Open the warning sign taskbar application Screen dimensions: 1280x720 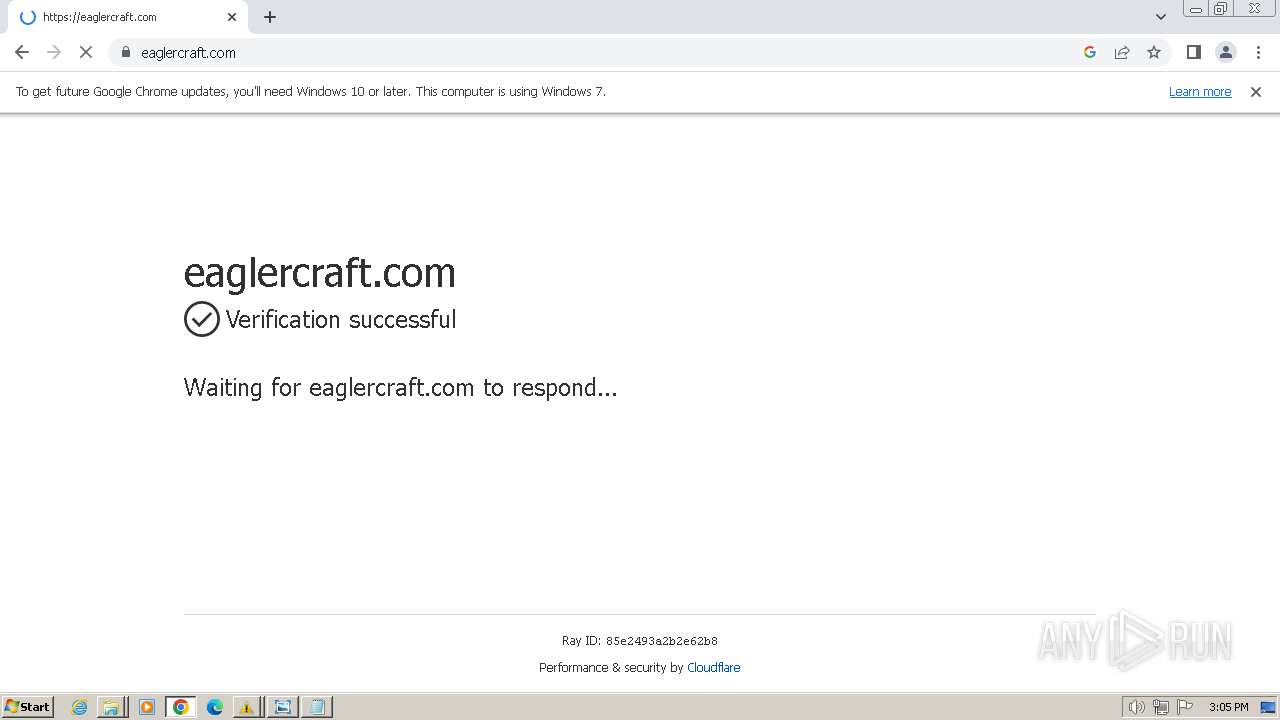[x=246, y=707]
